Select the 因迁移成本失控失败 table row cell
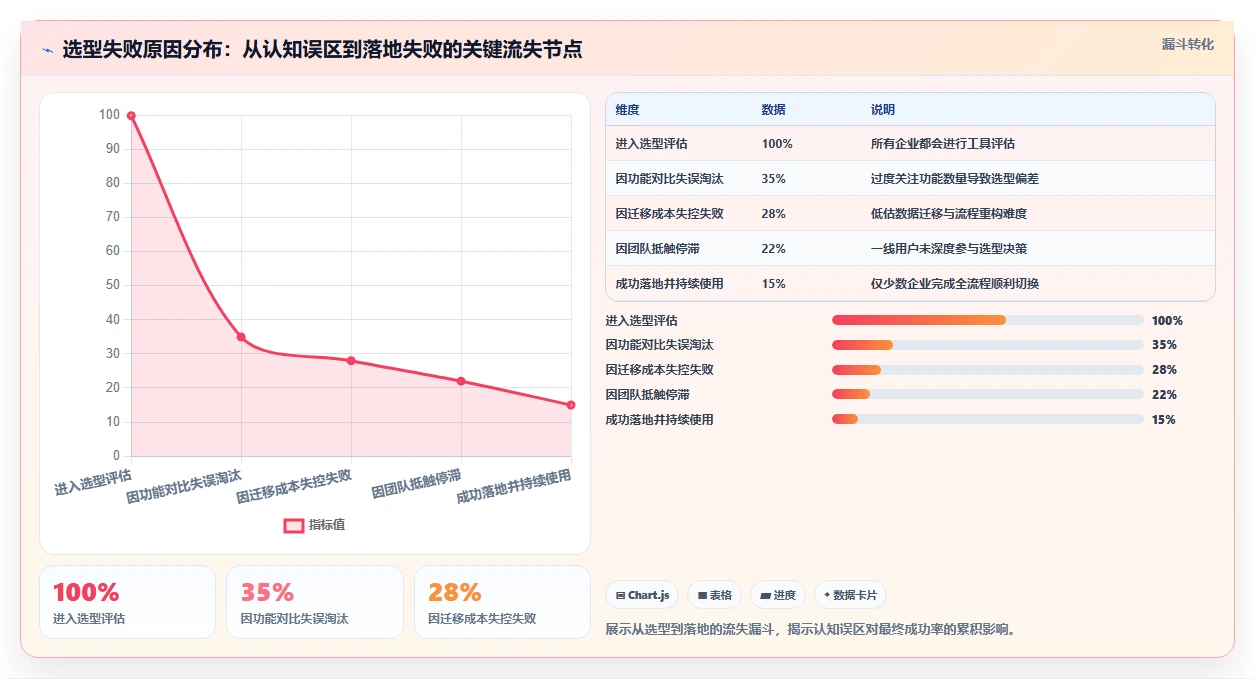The width and height of the screenshot is (1255, 679). tap(670, 214)
